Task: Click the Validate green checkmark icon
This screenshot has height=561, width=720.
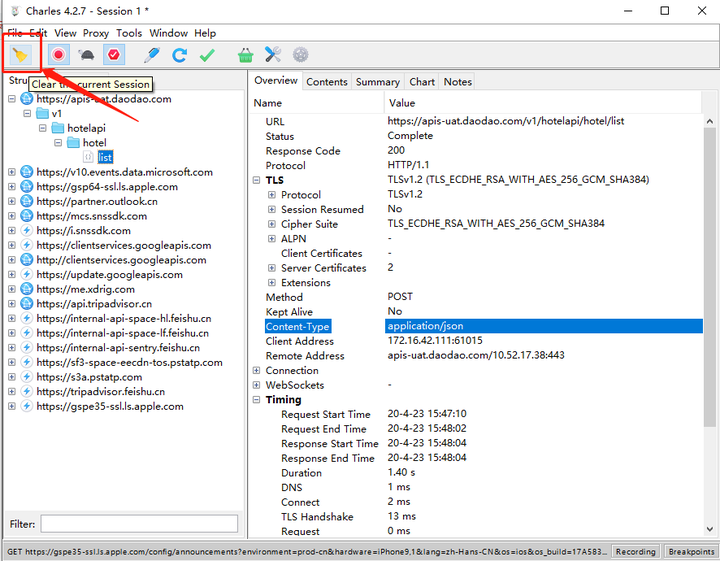Action: [x=207, y=56]
